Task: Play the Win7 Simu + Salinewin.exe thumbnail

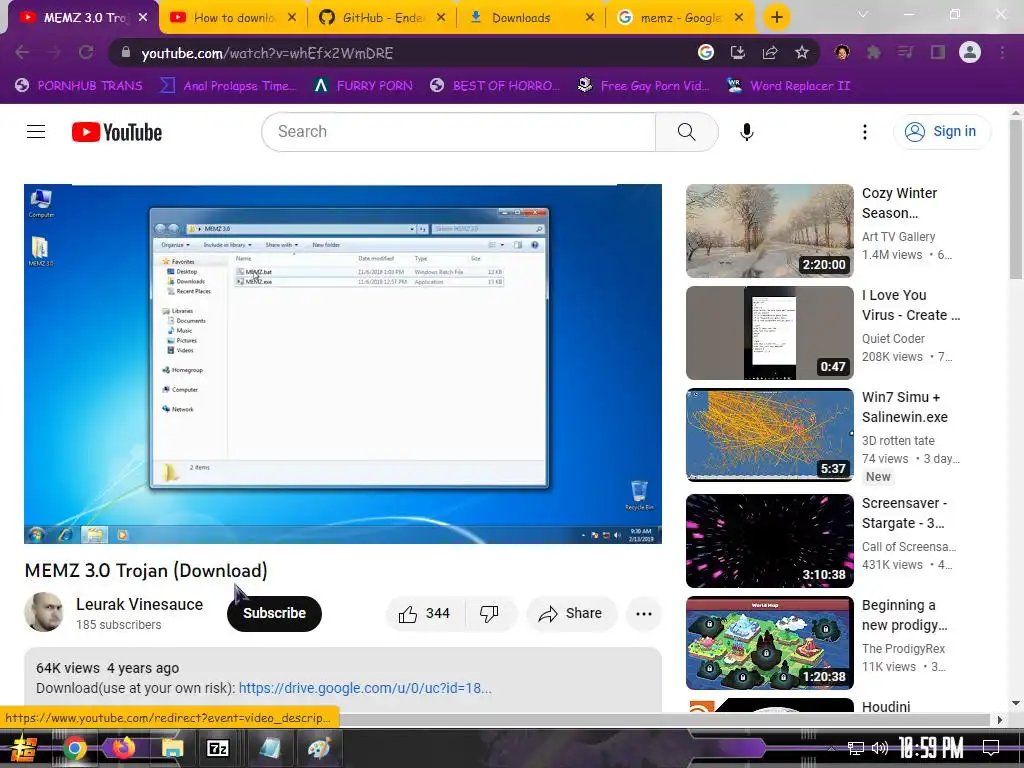Action: 769,435
